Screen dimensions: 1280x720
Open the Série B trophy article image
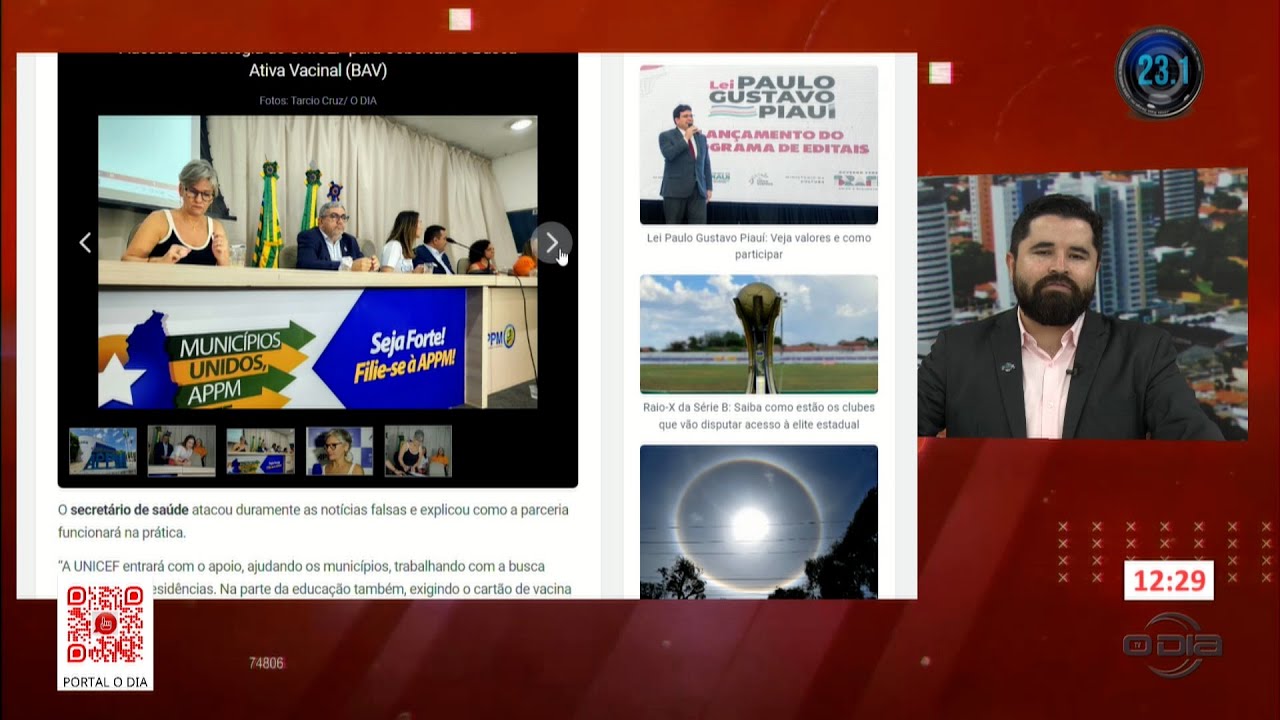pos(759,334)
